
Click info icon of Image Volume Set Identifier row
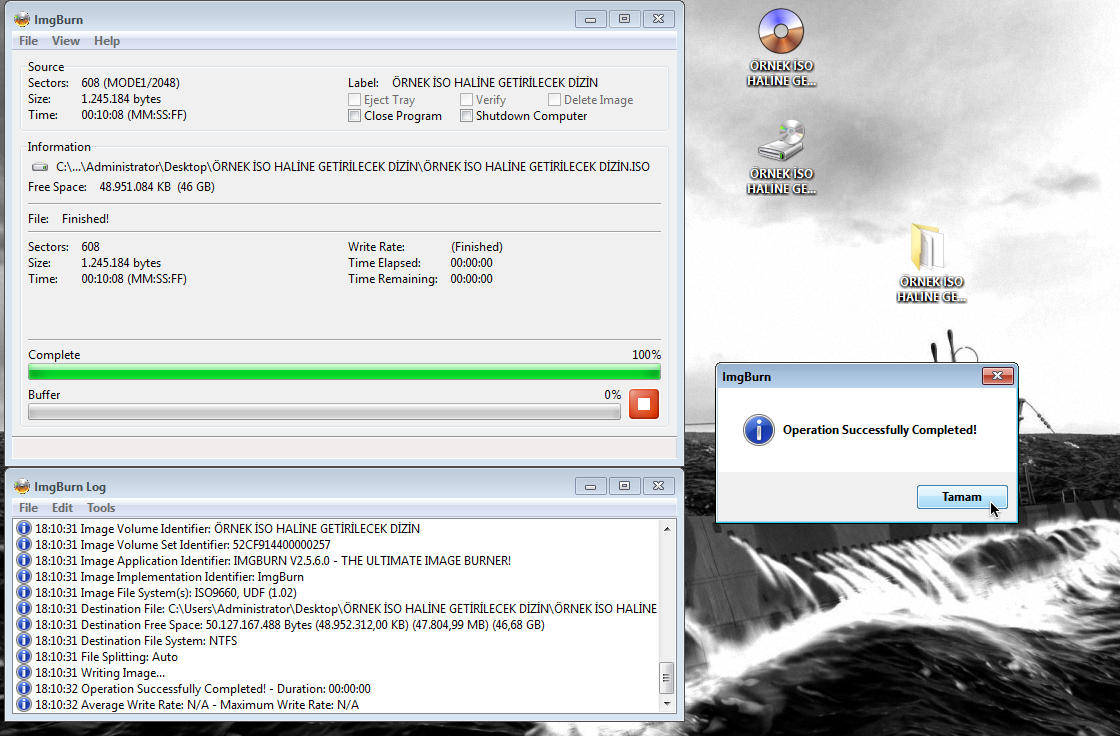[x=24, y=544]
